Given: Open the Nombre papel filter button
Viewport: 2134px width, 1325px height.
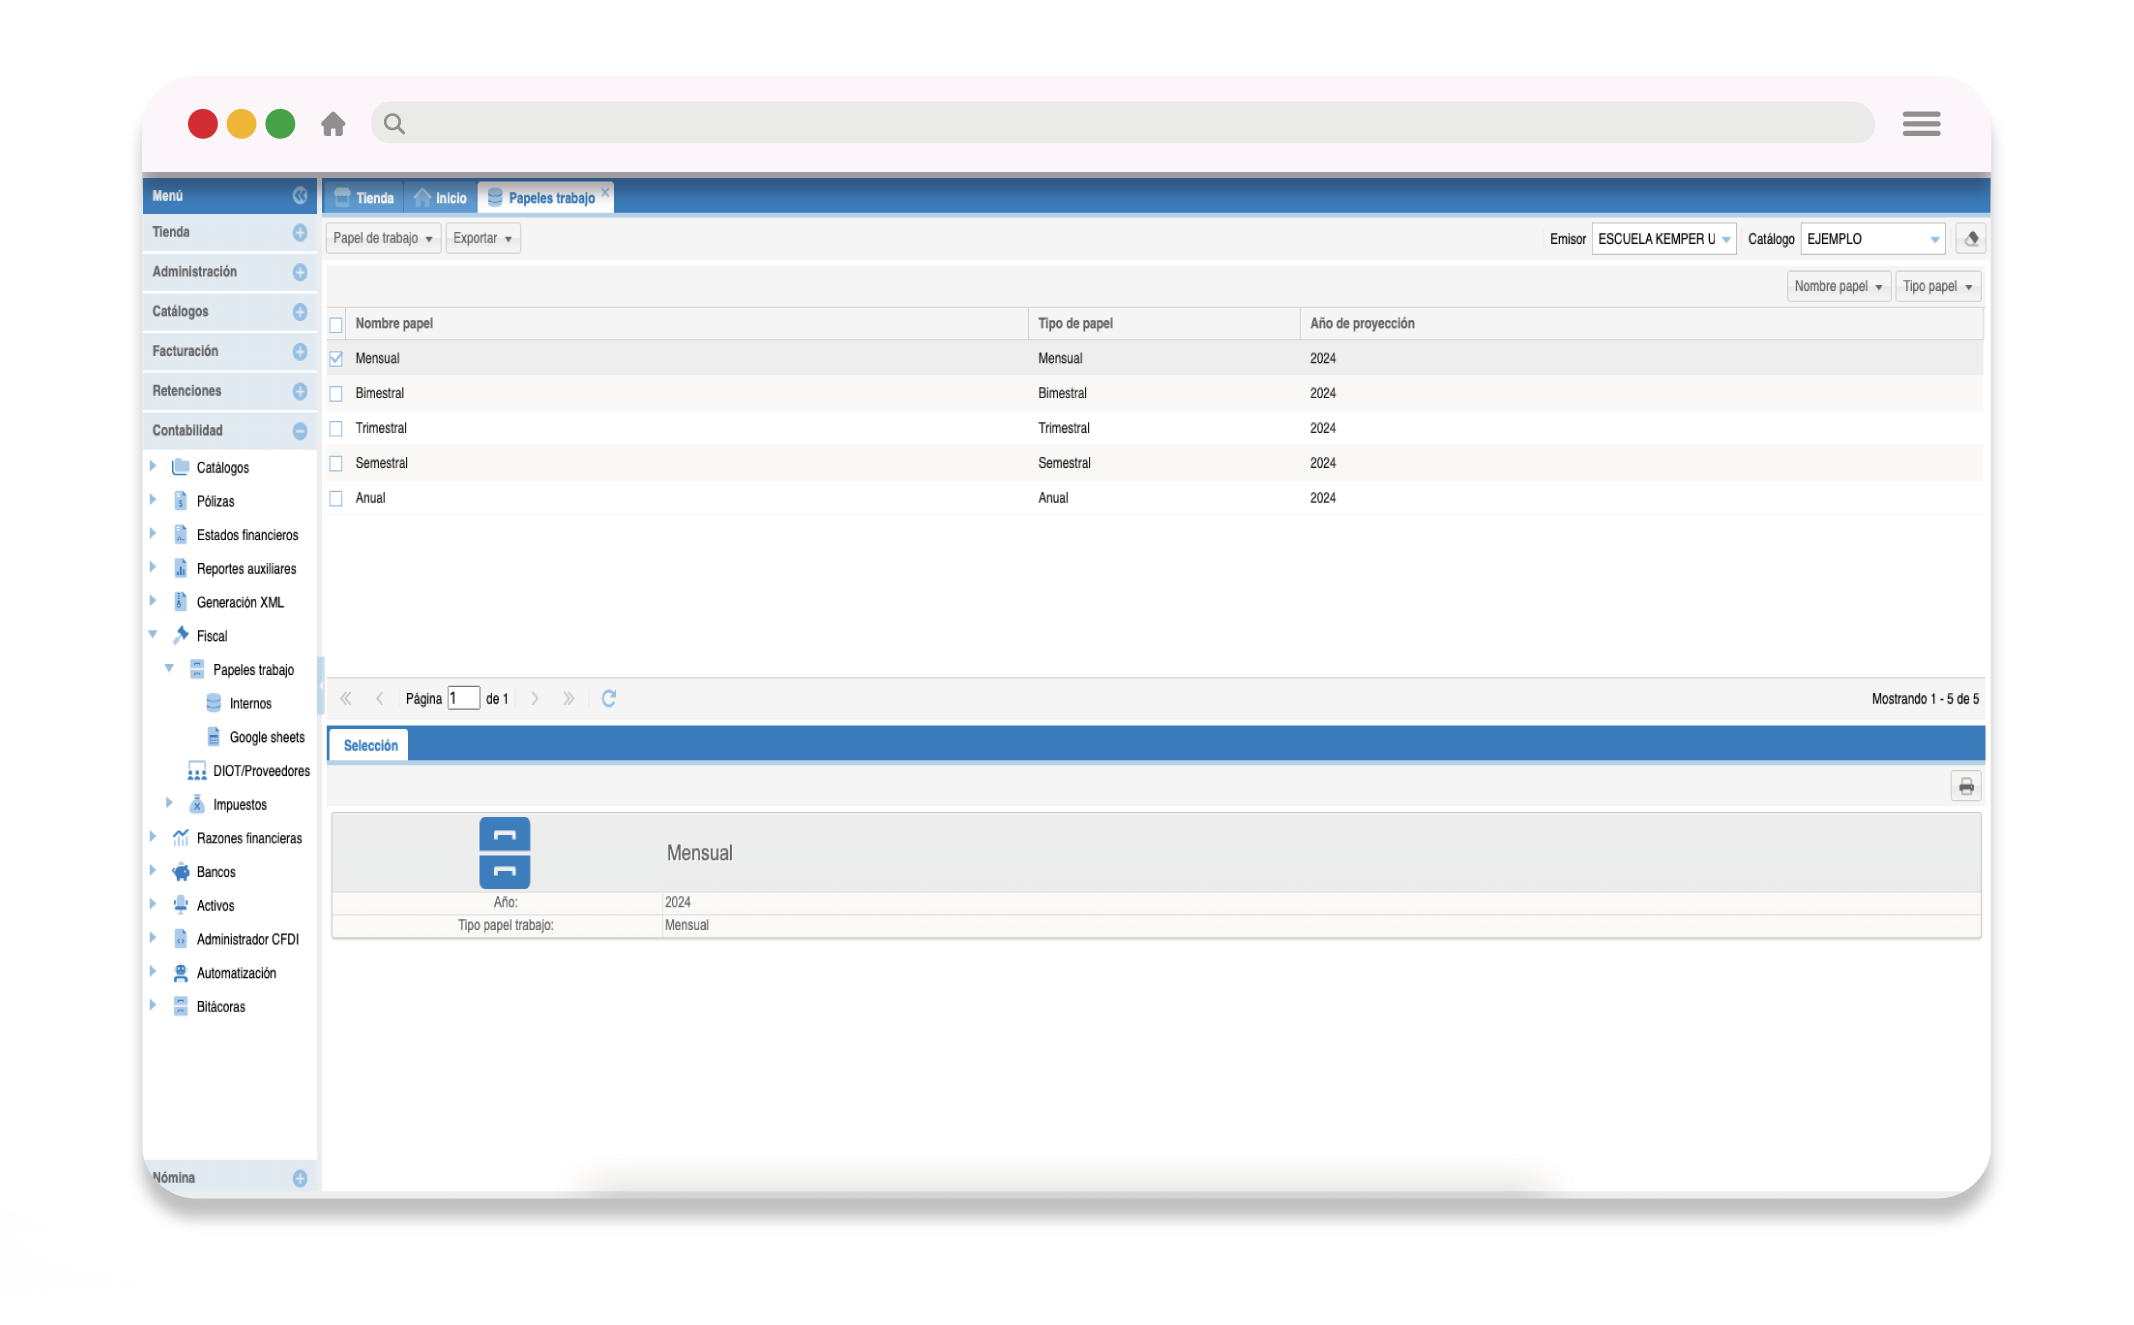Looking at the screenshot, I should pyautogui.click(x=1837, y=286).
